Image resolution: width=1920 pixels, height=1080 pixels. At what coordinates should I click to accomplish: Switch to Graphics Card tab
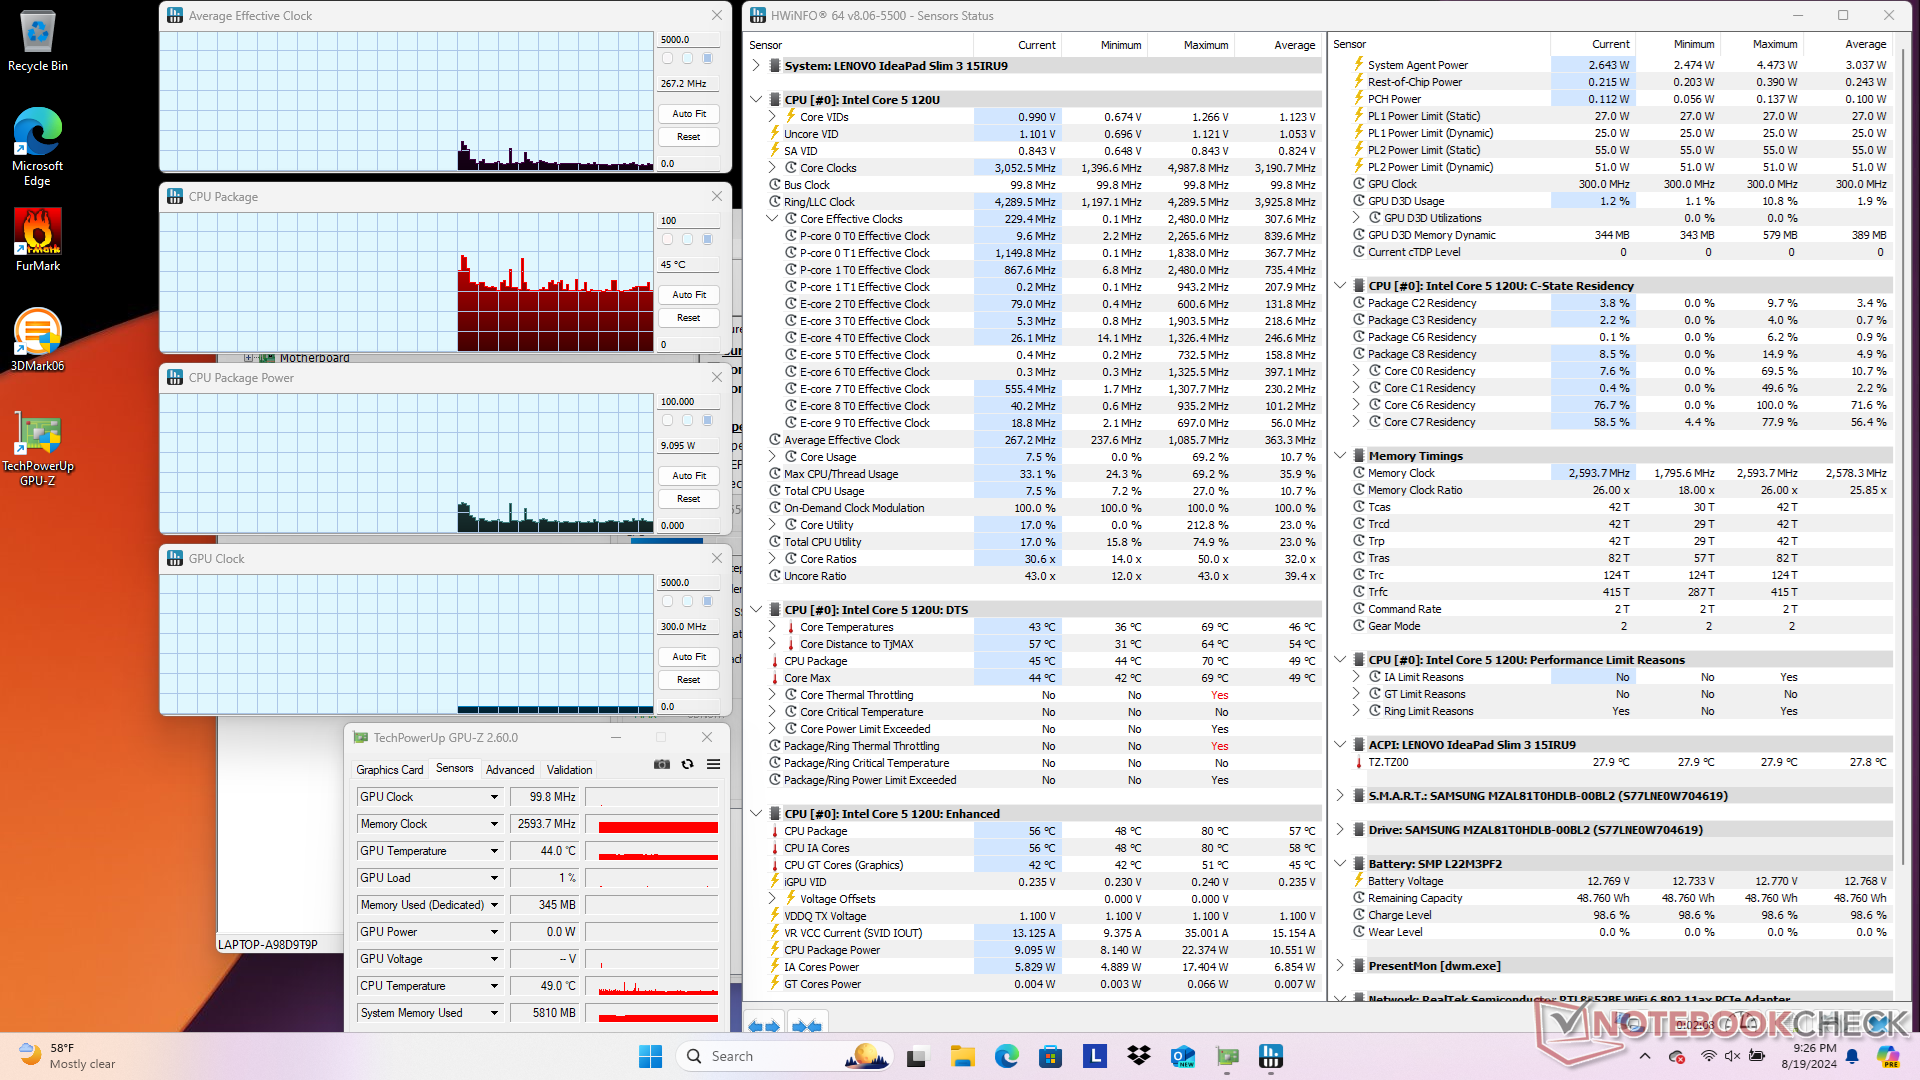pos(390,770)
